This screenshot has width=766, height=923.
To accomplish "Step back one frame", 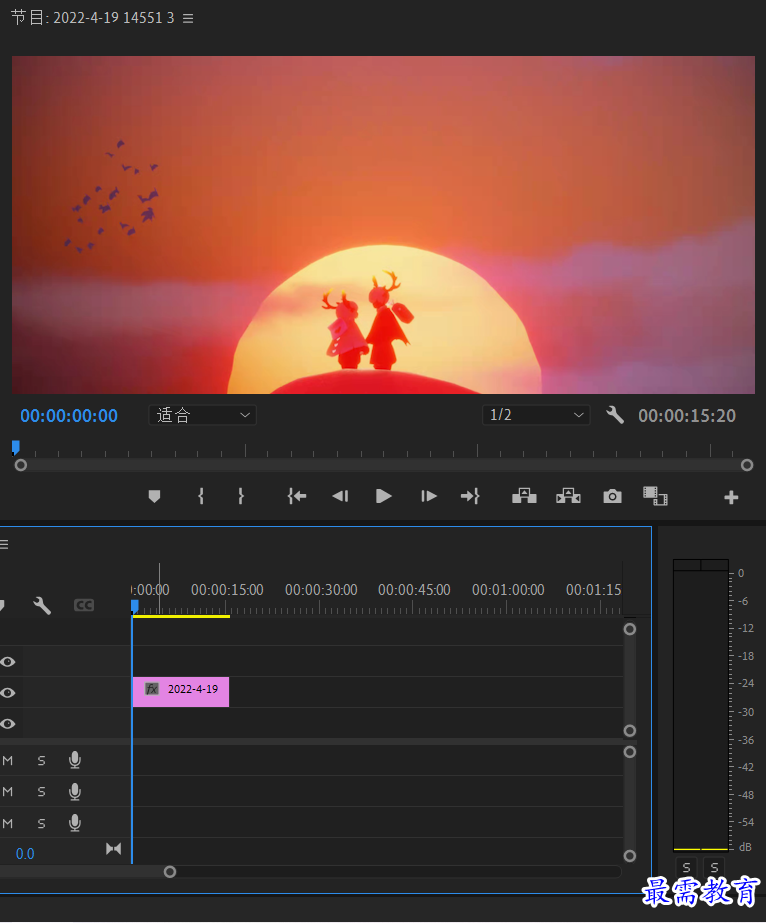I will pyautogui.click(x=340, y=496).
